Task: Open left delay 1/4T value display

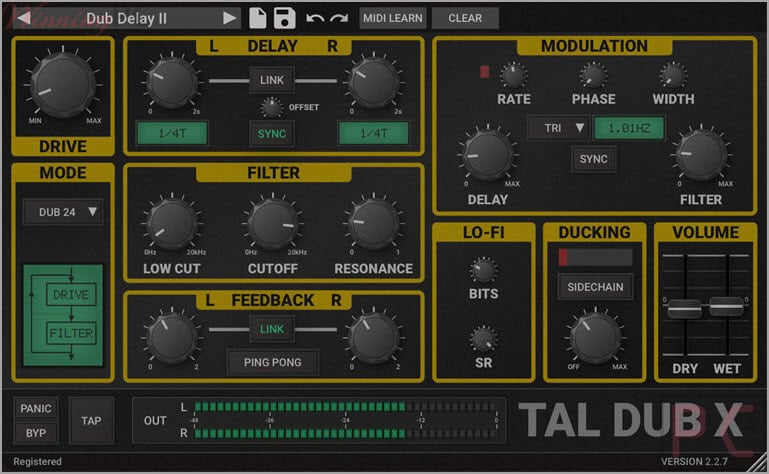Action: (172, 133)
